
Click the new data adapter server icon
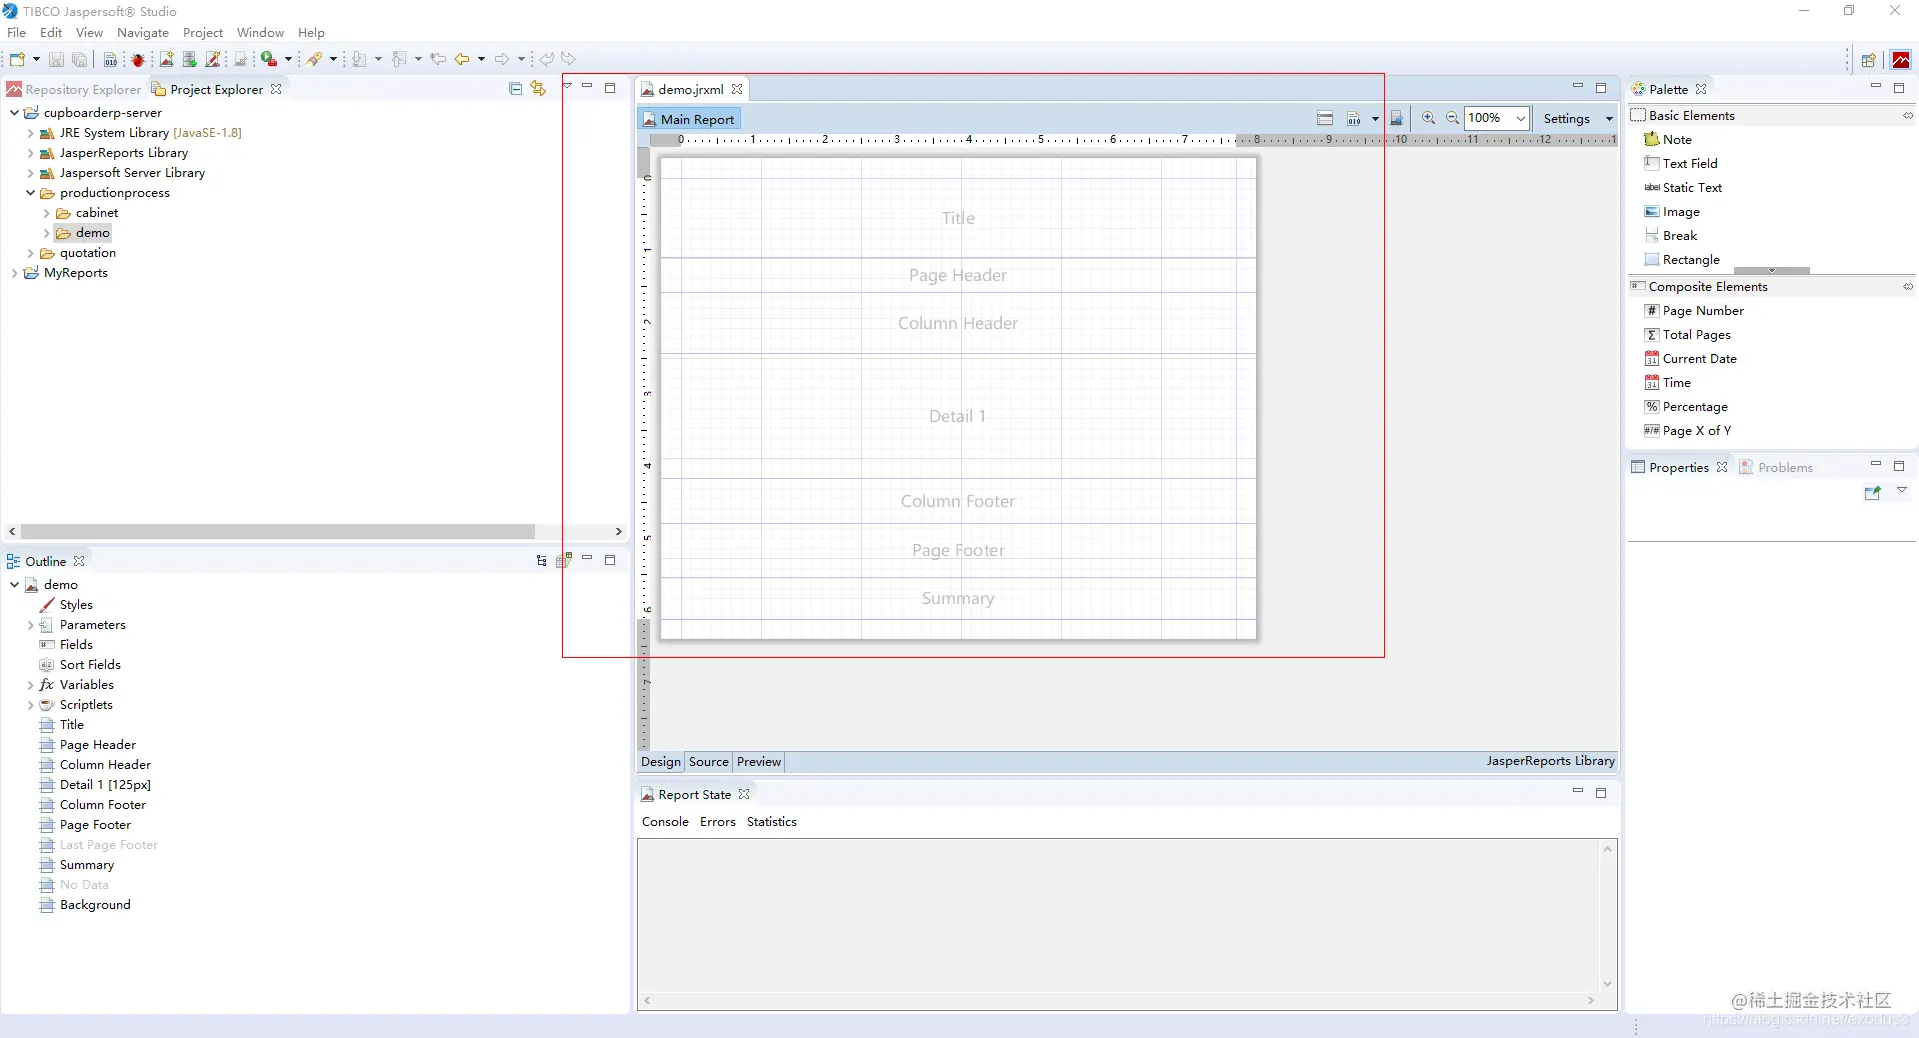[189, 59]
